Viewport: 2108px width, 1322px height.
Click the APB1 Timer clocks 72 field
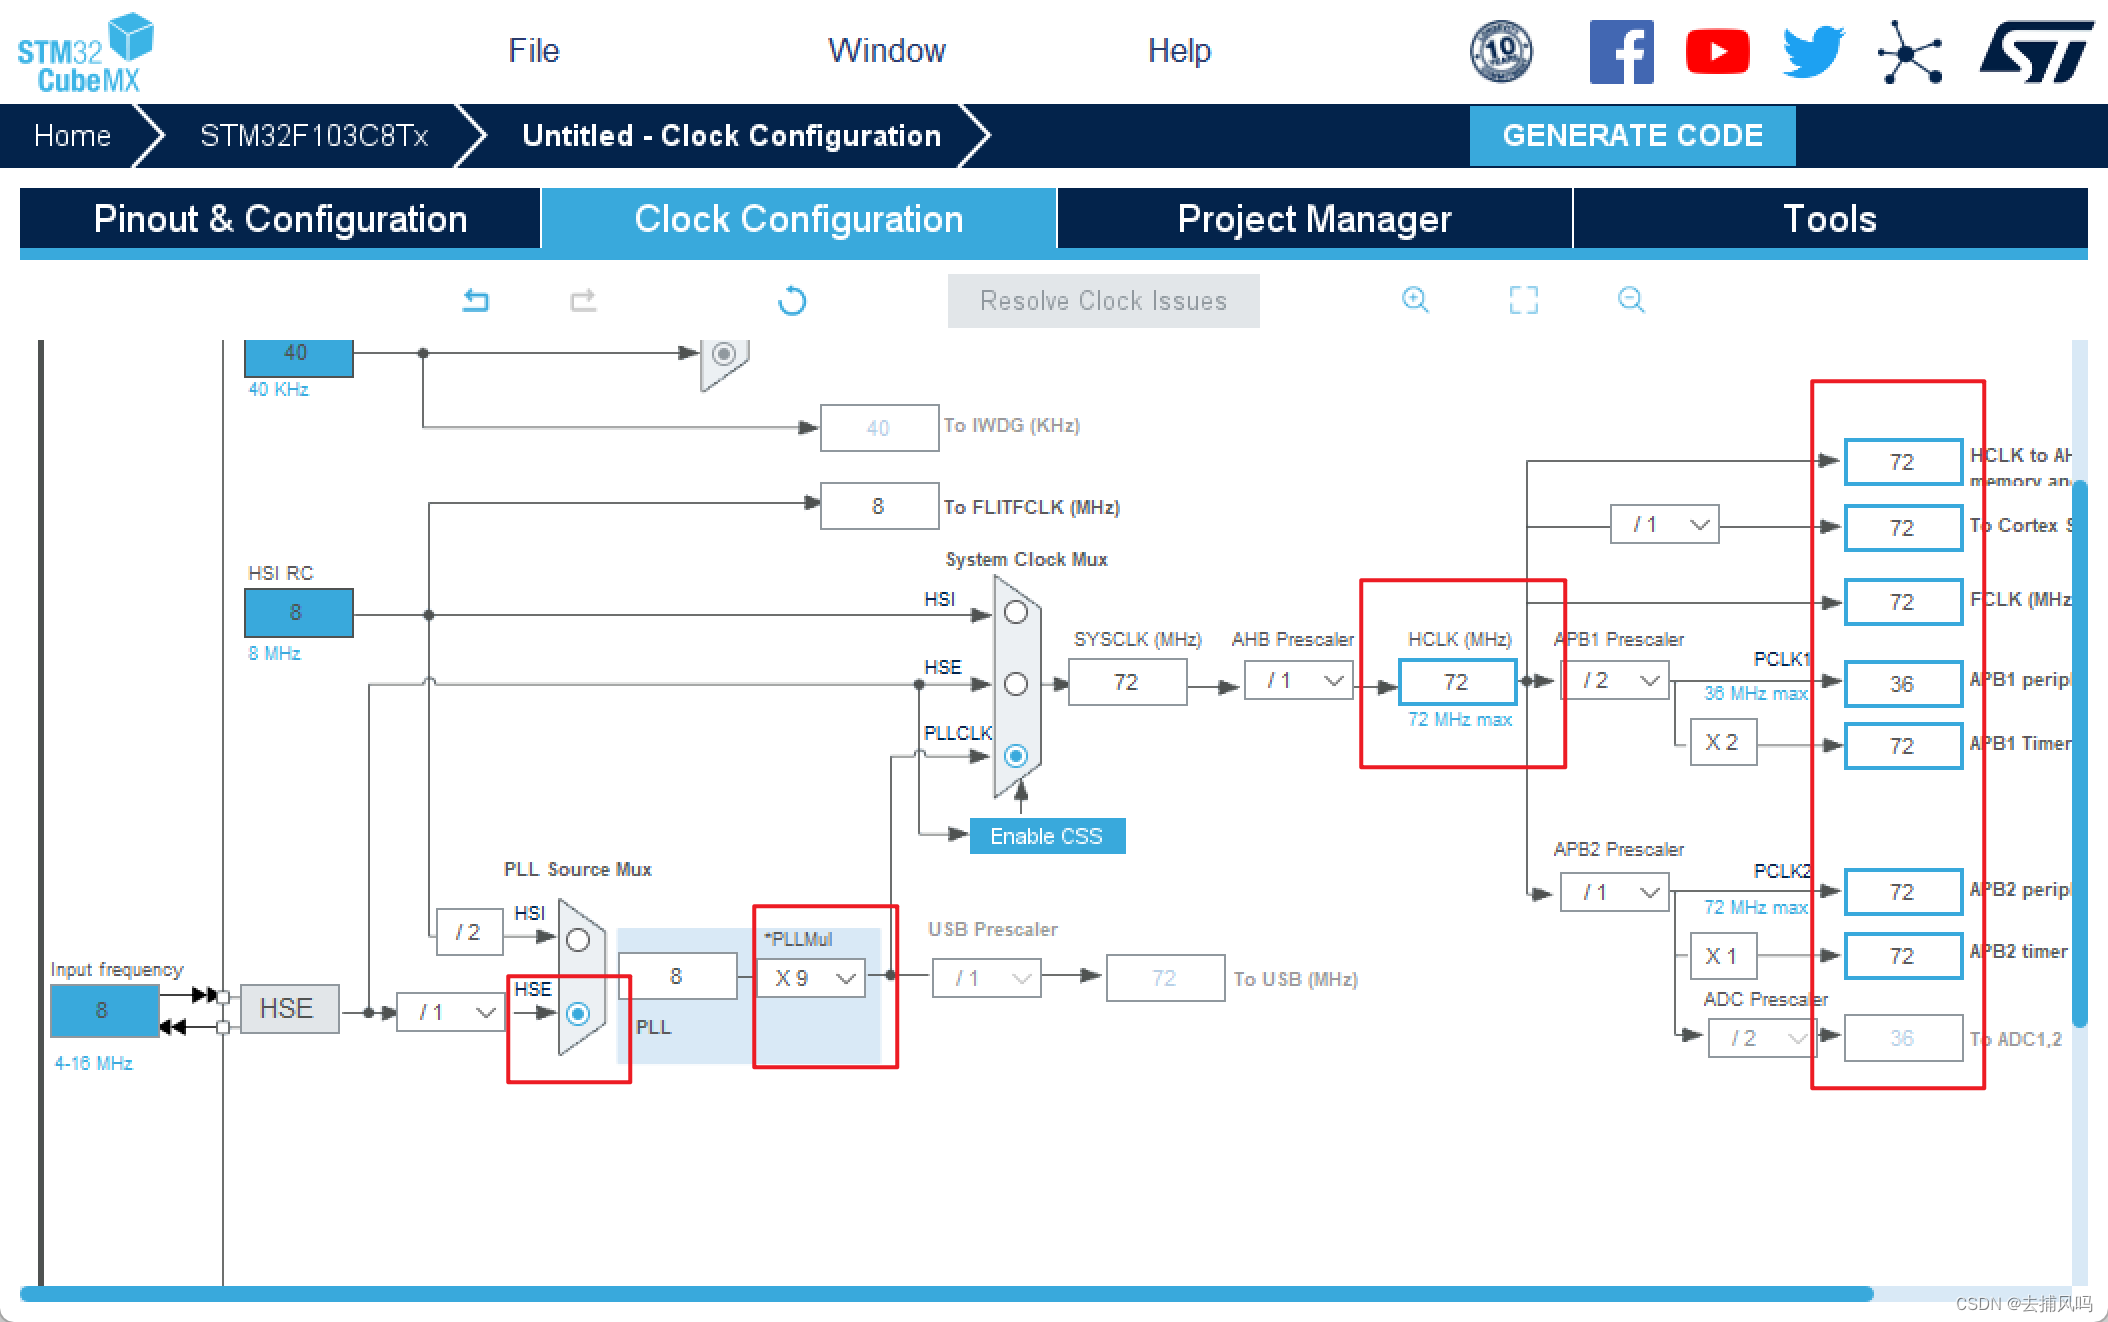click(1903, 746)
